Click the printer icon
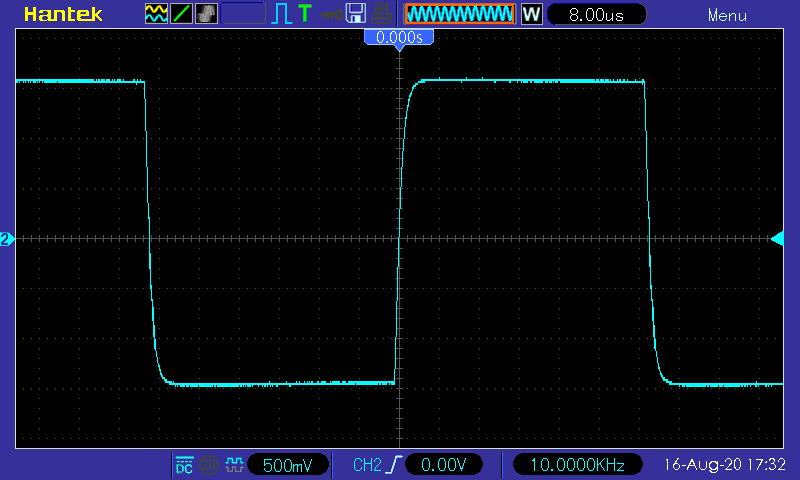The width and height of the screenshot is (800, 480). click(x=381, y=14)
